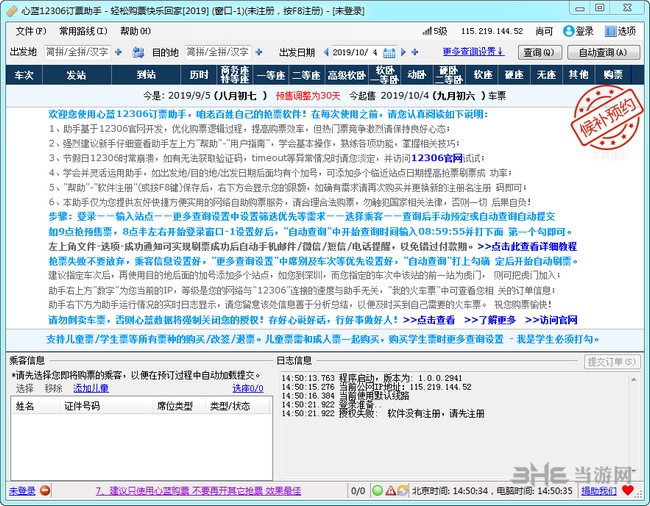Click the 未登录 status link
This screenshot has height=506, width=650.
click(x=22, y=491)
